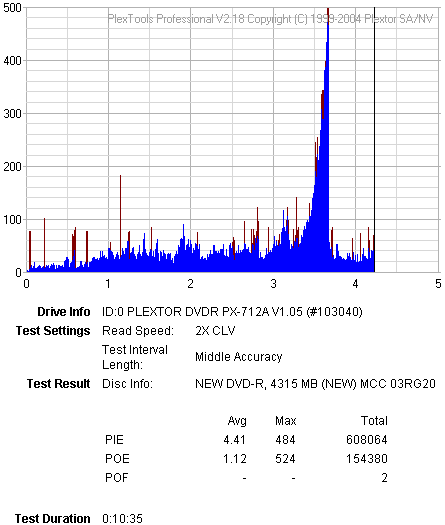
Task: Click the Middle Accuracy setting text
Action: (239, 357)
